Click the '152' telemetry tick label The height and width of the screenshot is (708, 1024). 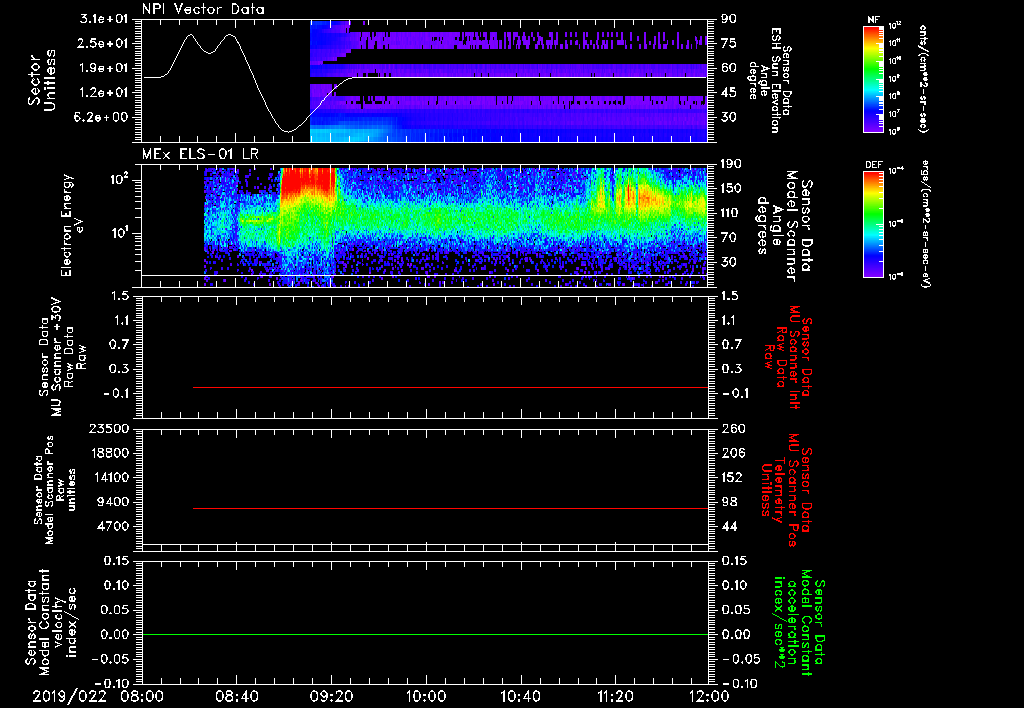click(732, 477)
